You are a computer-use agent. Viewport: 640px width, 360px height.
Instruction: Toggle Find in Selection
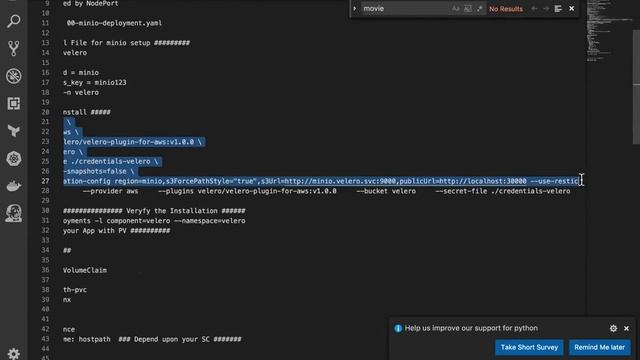point(558,9)
